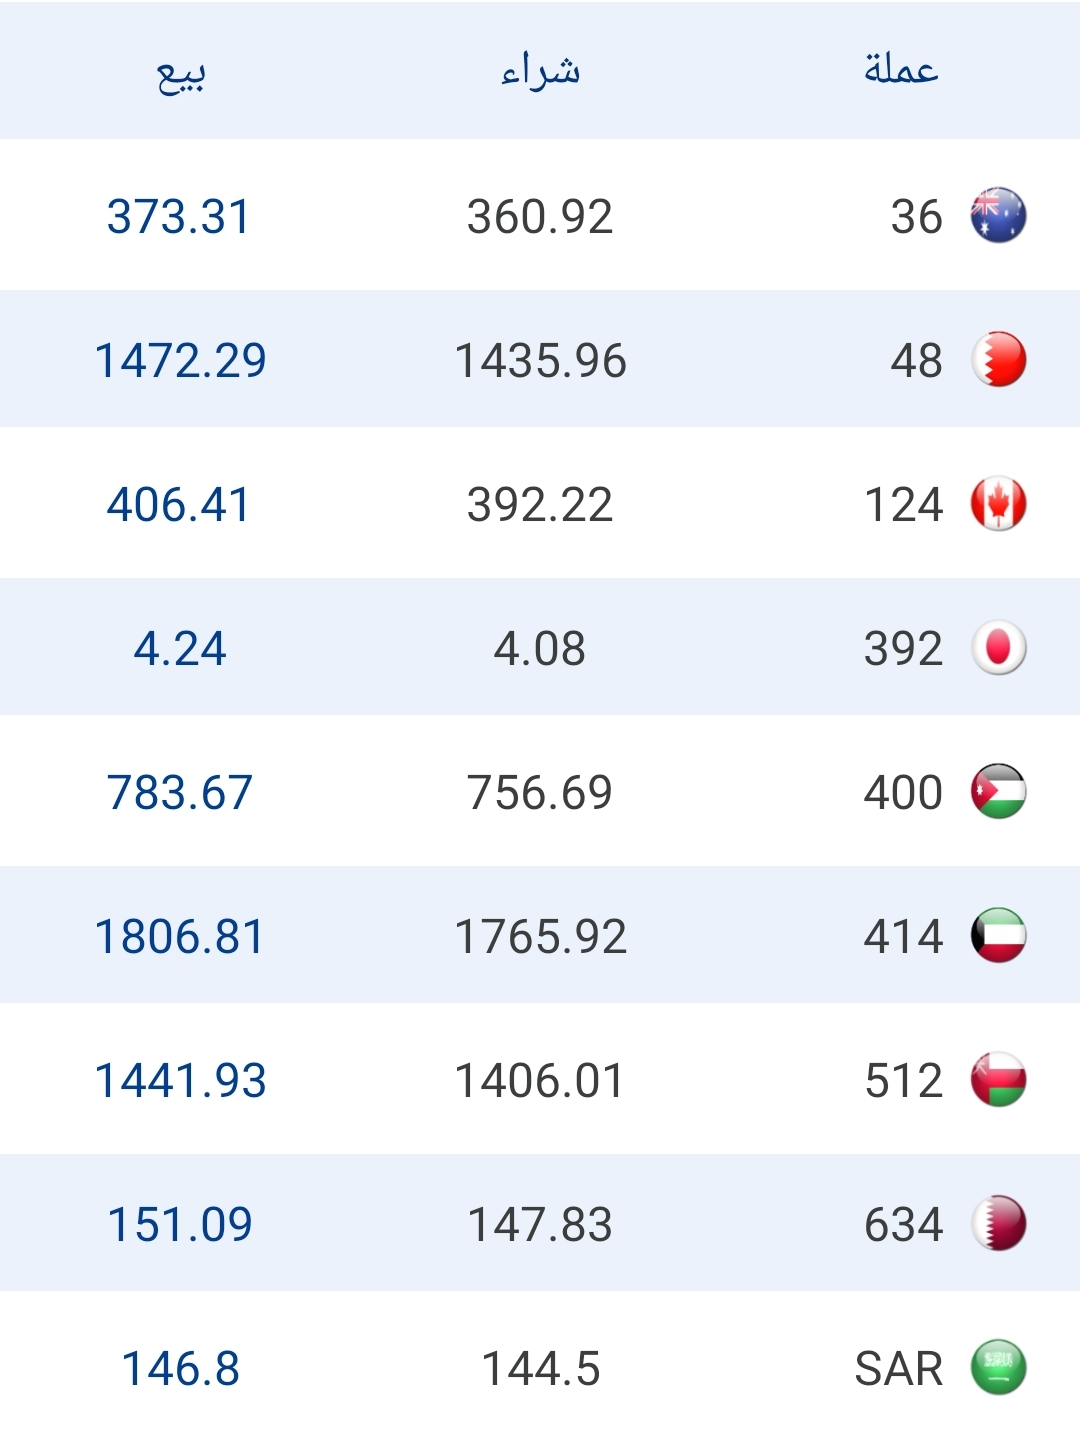Tap the Kuwait flag icon
Screen dimensions: 1080x1440
click(x=998, y=936)
